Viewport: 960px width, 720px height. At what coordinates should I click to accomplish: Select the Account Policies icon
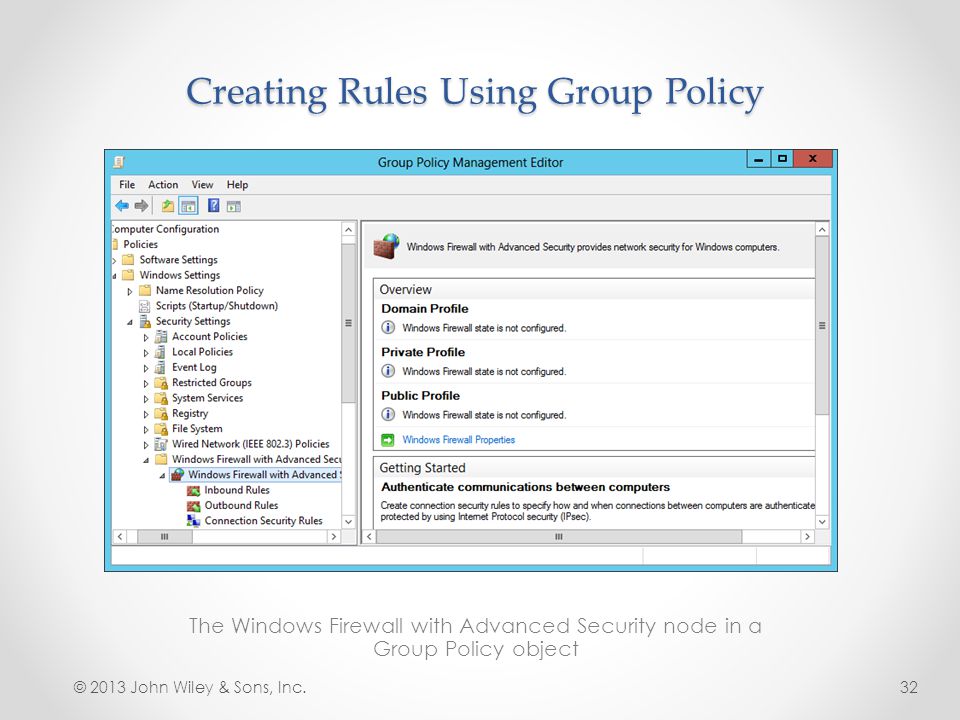click(161, 336)
